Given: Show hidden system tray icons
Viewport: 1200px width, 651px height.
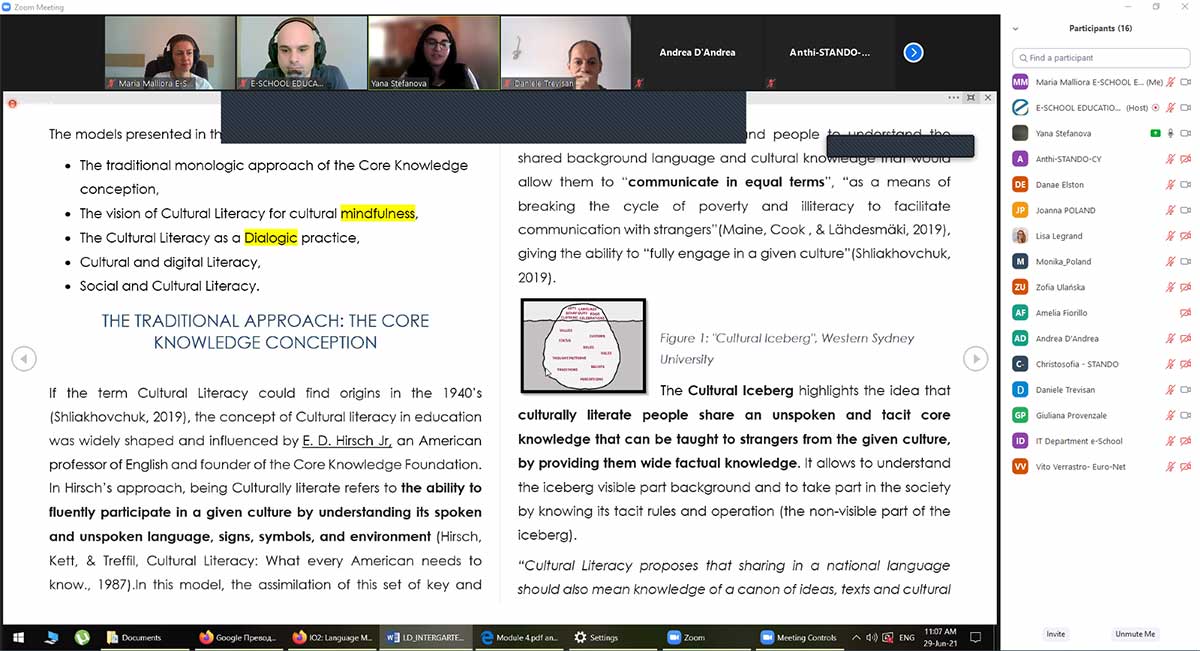Looking at the screenshot, I should point(856,637).
